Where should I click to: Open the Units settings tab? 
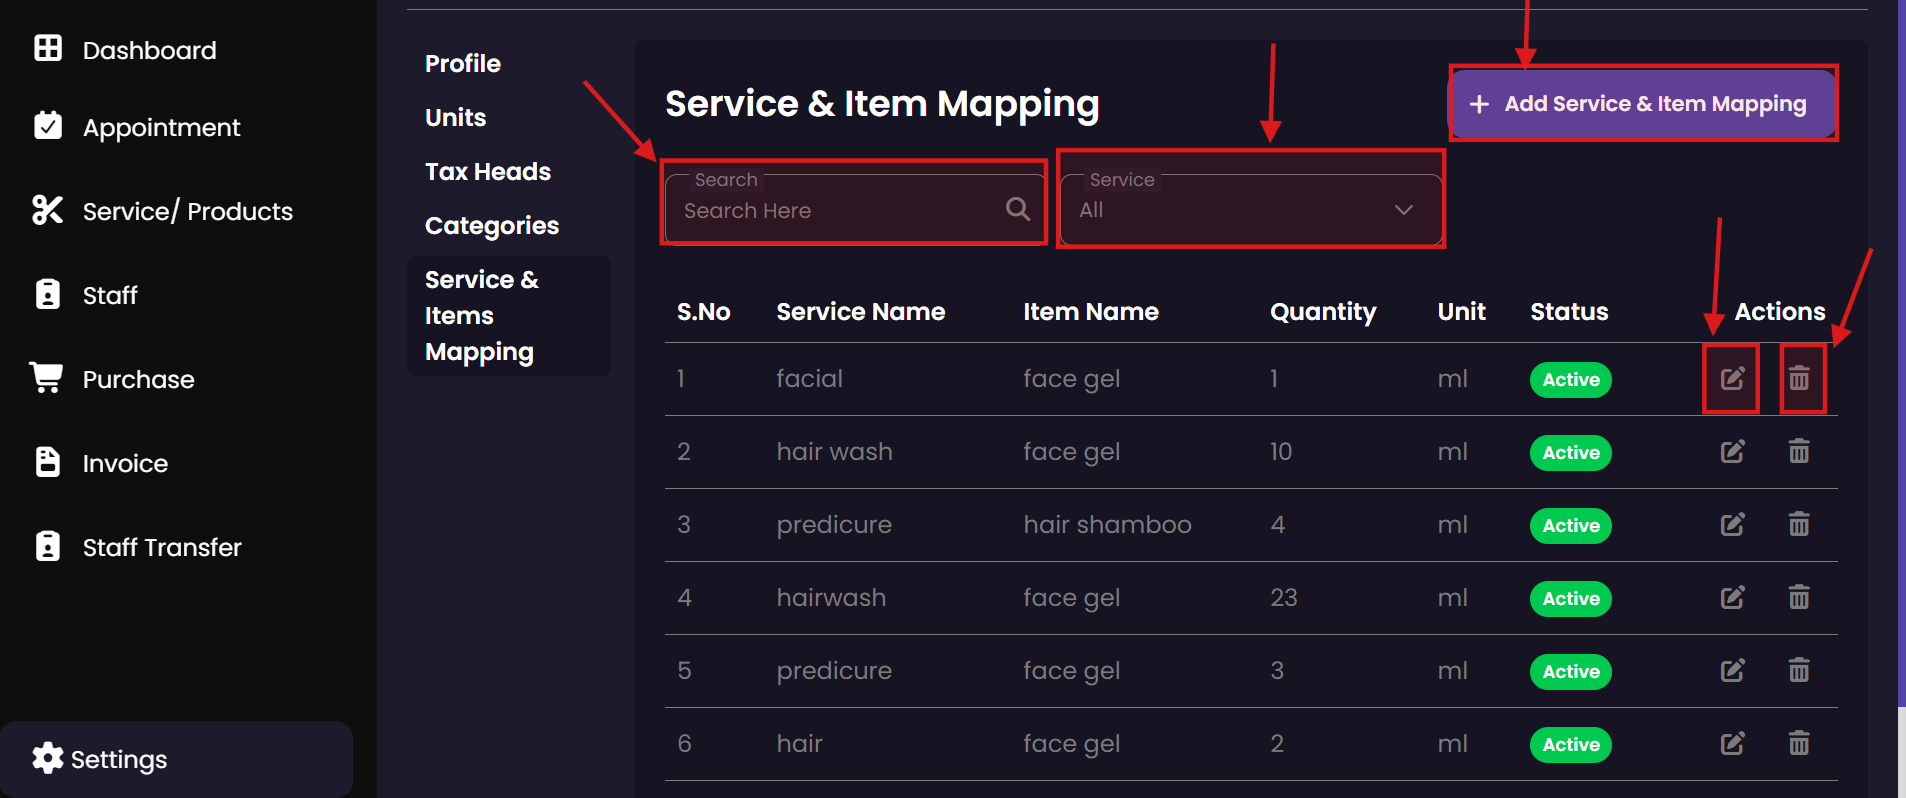click(455, 118)
